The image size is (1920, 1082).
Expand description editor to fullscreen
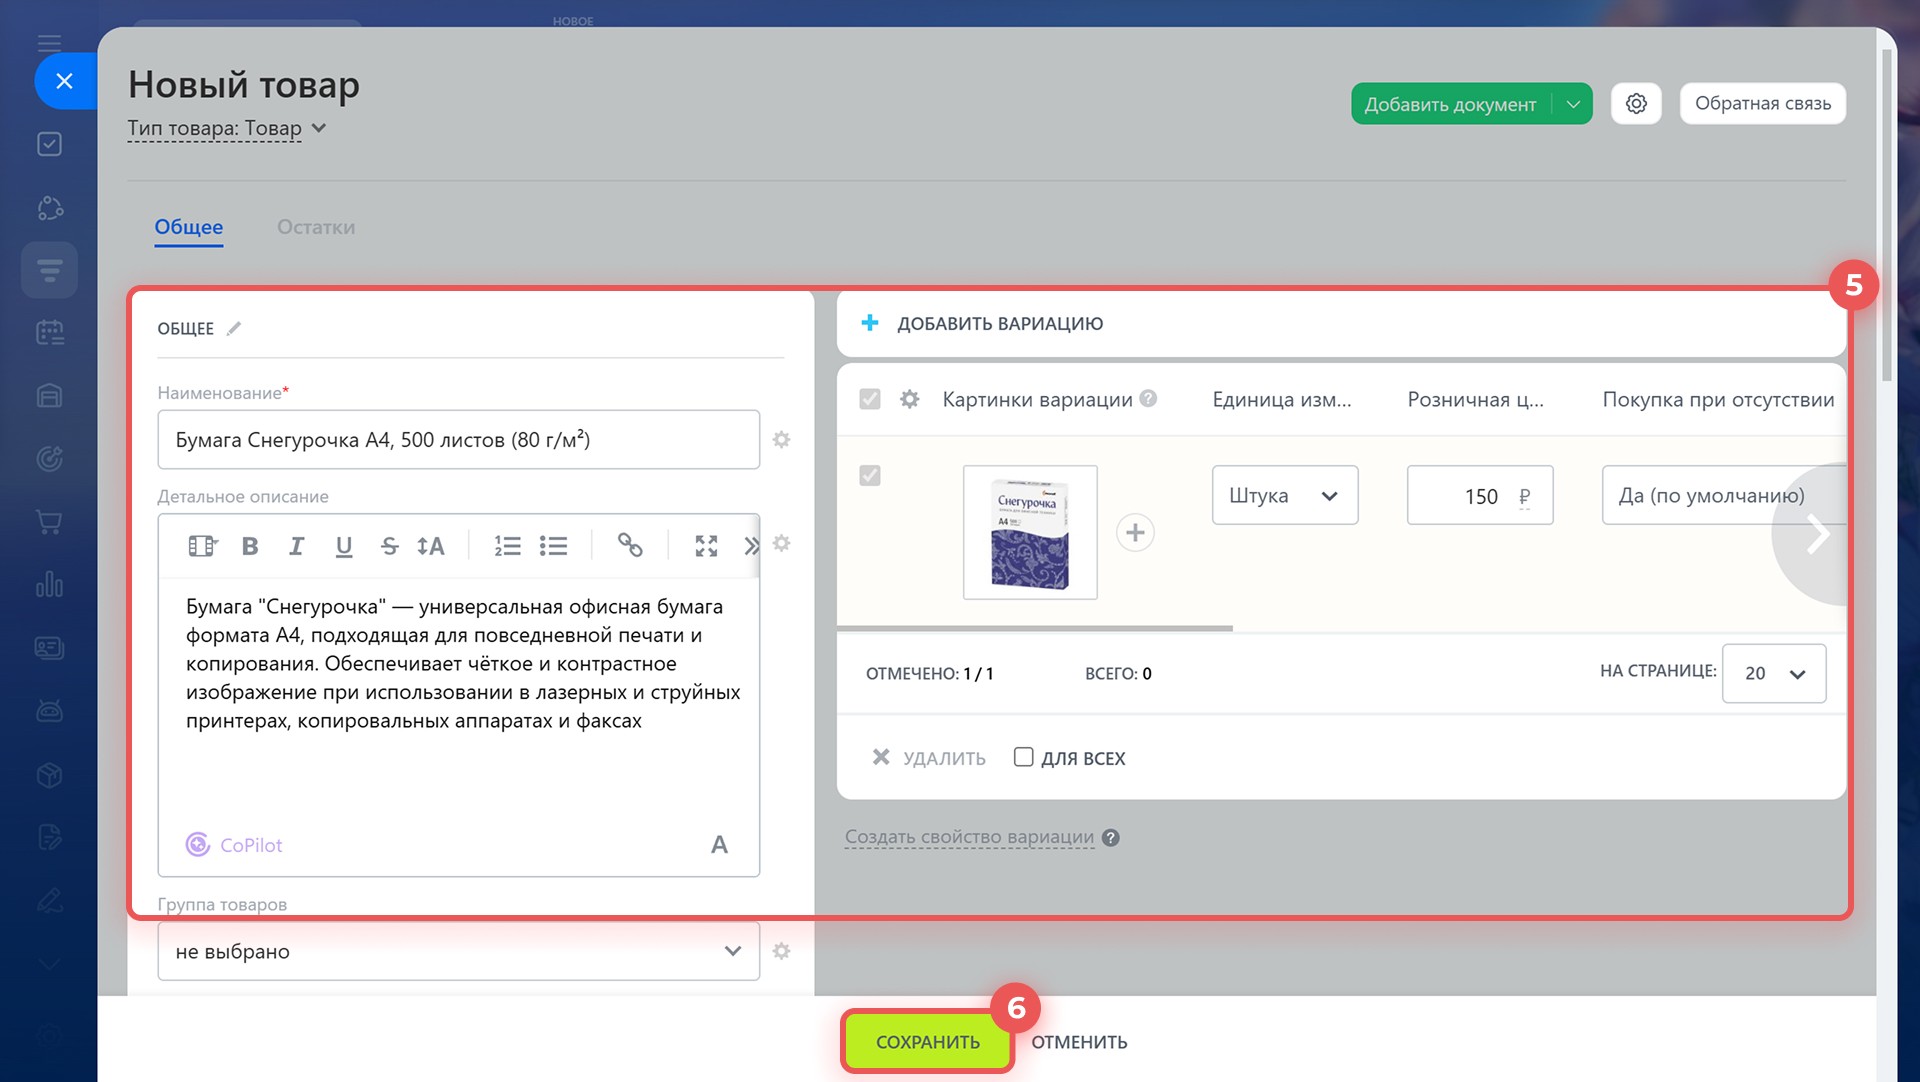[706, 546]
